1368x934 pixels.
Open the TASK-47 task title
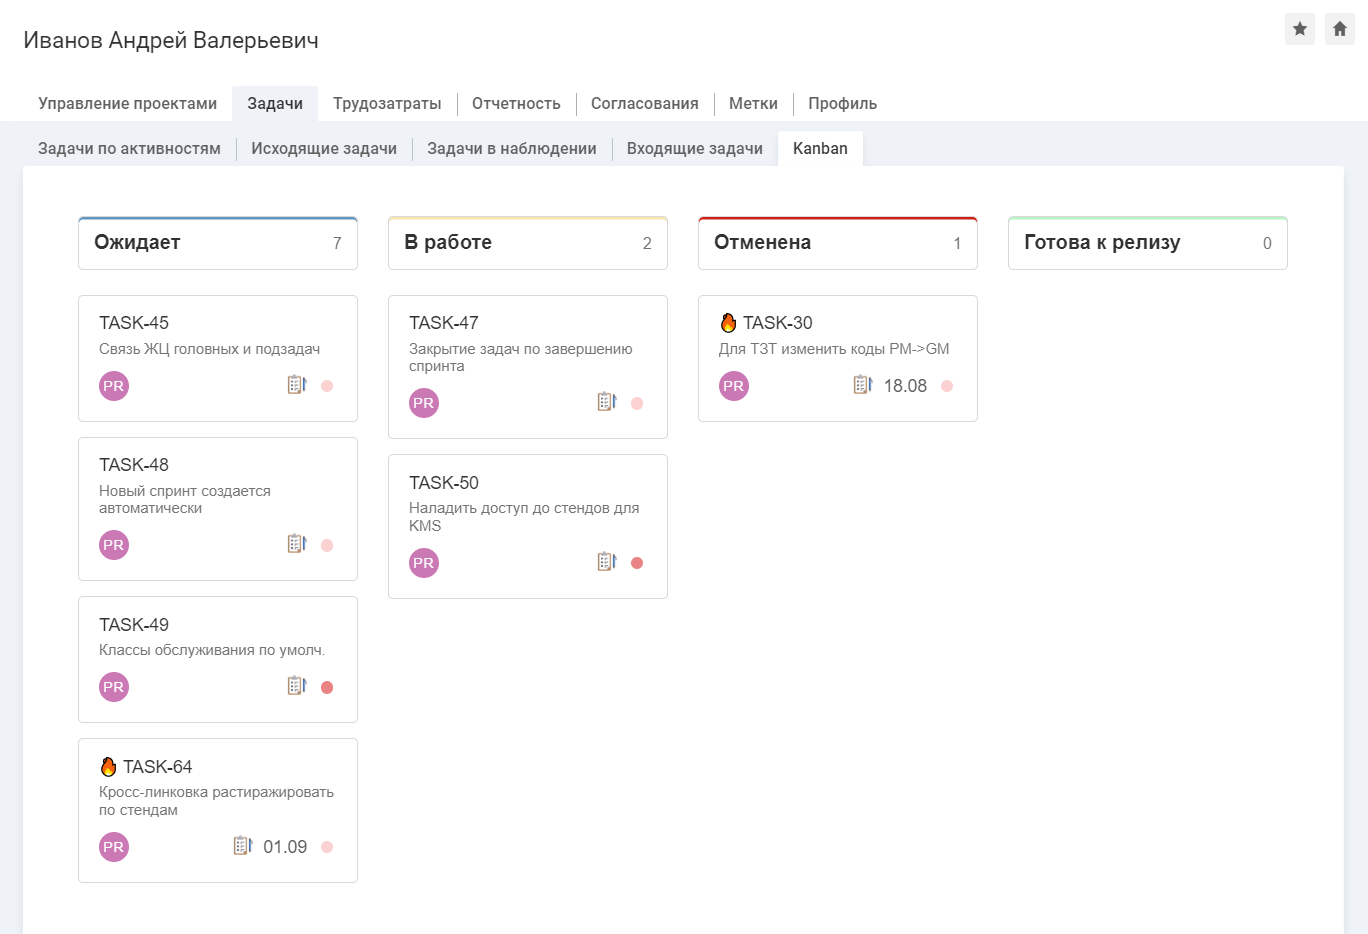pos(444,323)
